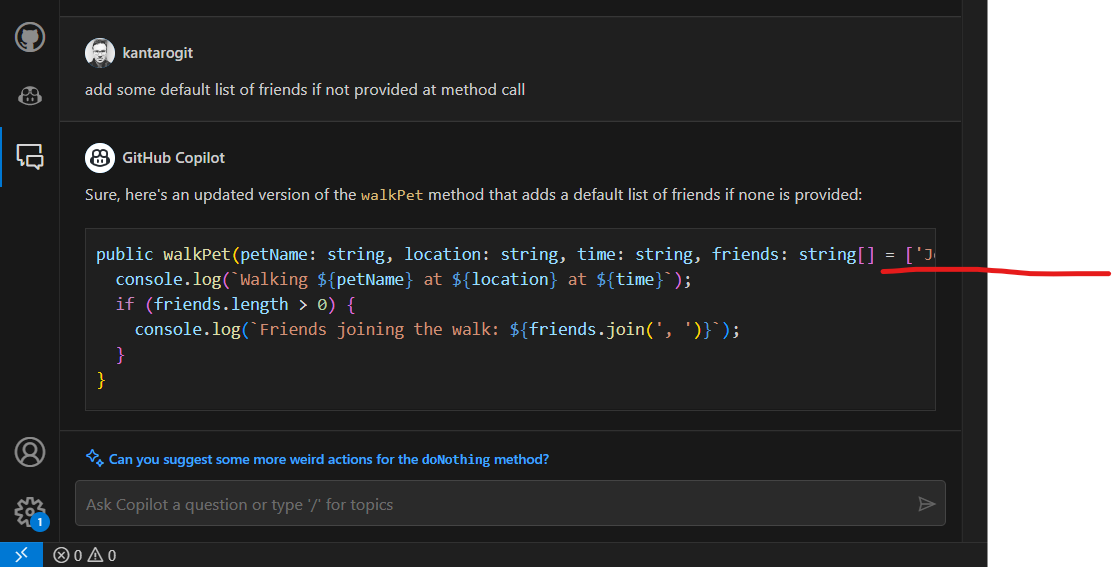This screenshot has height=567, width=1112.
Task: Open the Copilot view in activity bar
Action: pyautogui.click(x=30, y=96)
